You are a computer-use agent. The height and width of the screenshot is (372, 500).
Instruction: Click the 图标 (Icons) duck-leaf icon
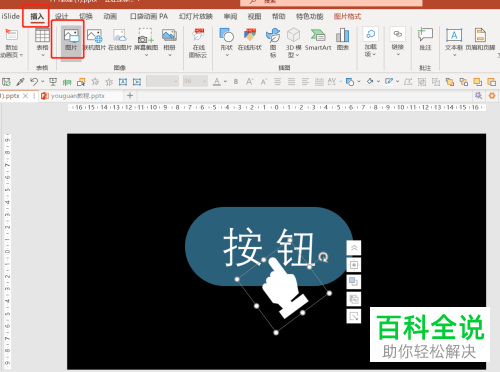coord(273,35)
